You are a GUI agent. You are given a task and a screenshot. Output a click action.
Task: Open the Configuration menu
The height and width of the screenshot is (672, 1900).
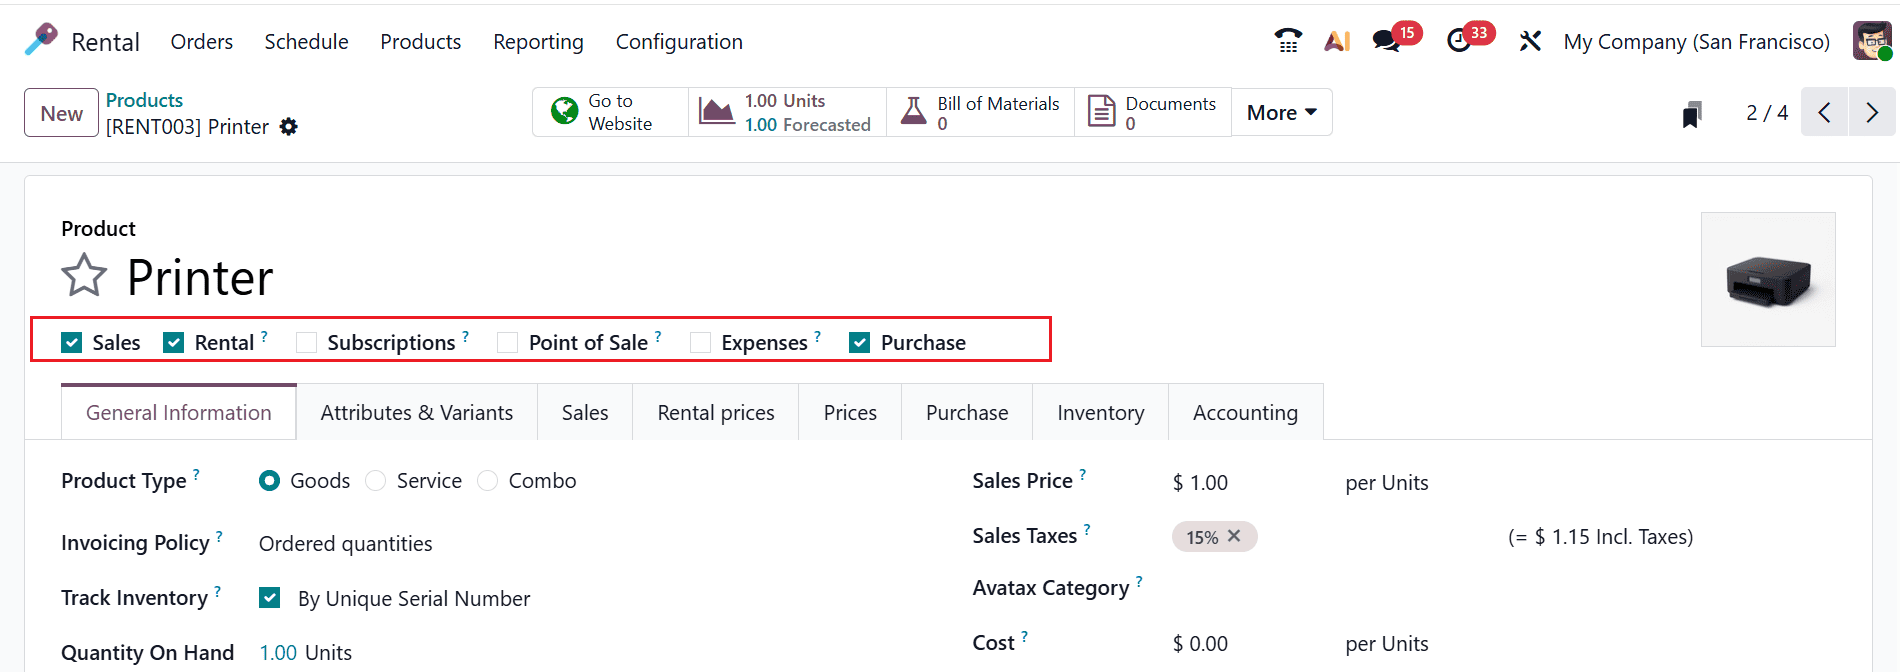(679, 42)
